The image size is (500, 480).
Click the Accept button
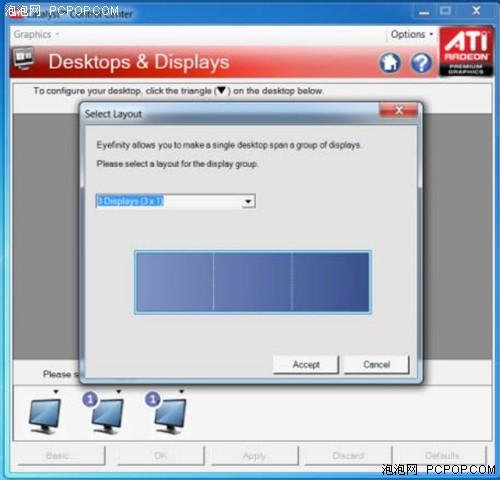pos(306,365)
